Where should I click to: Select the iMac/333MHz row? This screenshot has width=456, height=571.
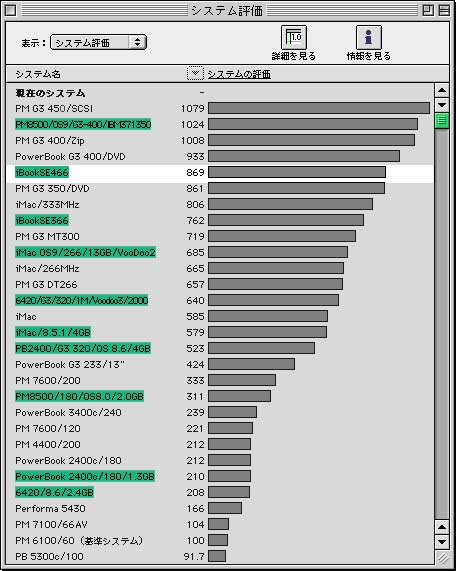coord(220,204)
